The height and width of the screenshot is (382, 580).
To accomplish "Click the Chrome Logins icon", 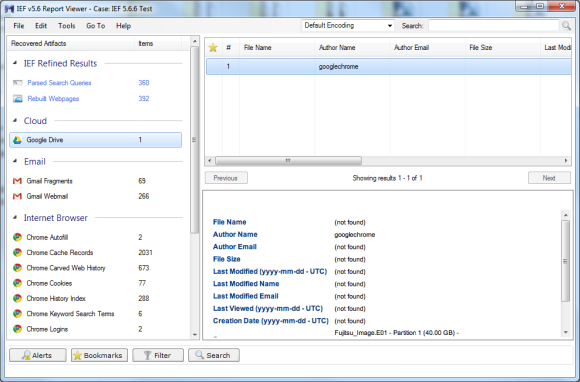I will (17, 329).
